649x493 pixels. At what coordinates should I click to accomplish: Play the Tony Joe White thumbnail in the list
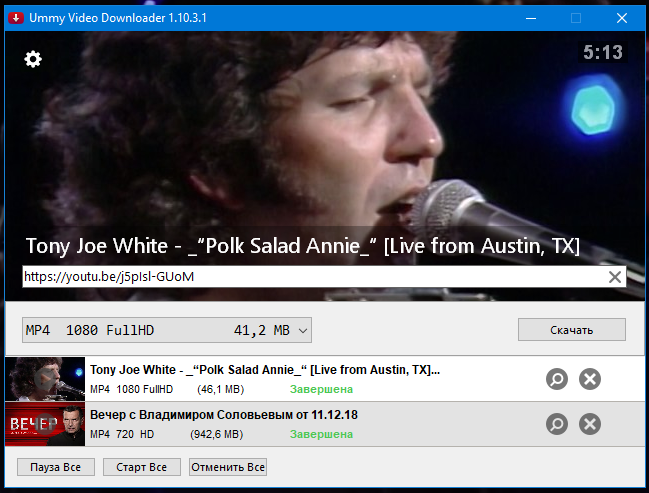point(45,379)
